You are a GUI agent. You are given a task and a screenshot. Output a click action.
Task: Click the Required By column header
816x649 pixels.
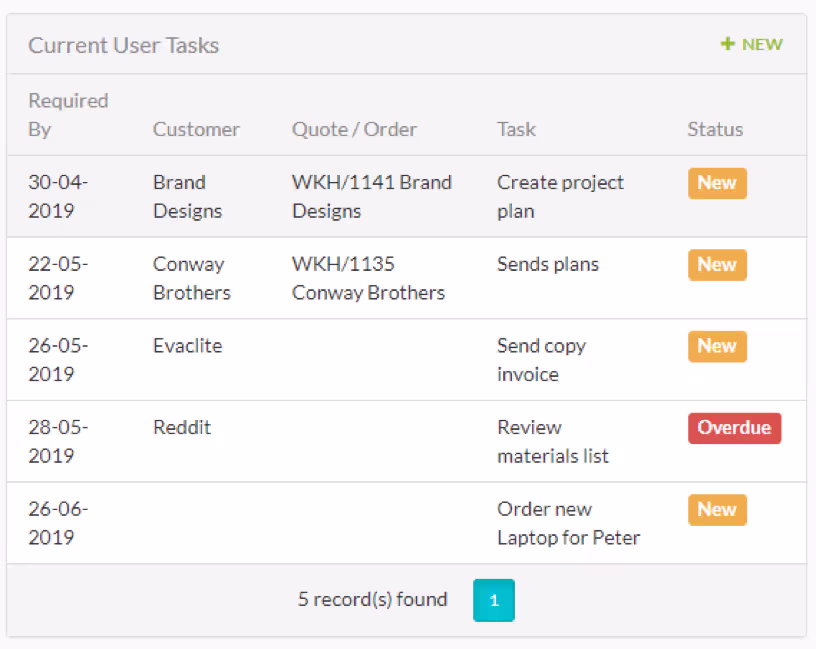(68, 114)
